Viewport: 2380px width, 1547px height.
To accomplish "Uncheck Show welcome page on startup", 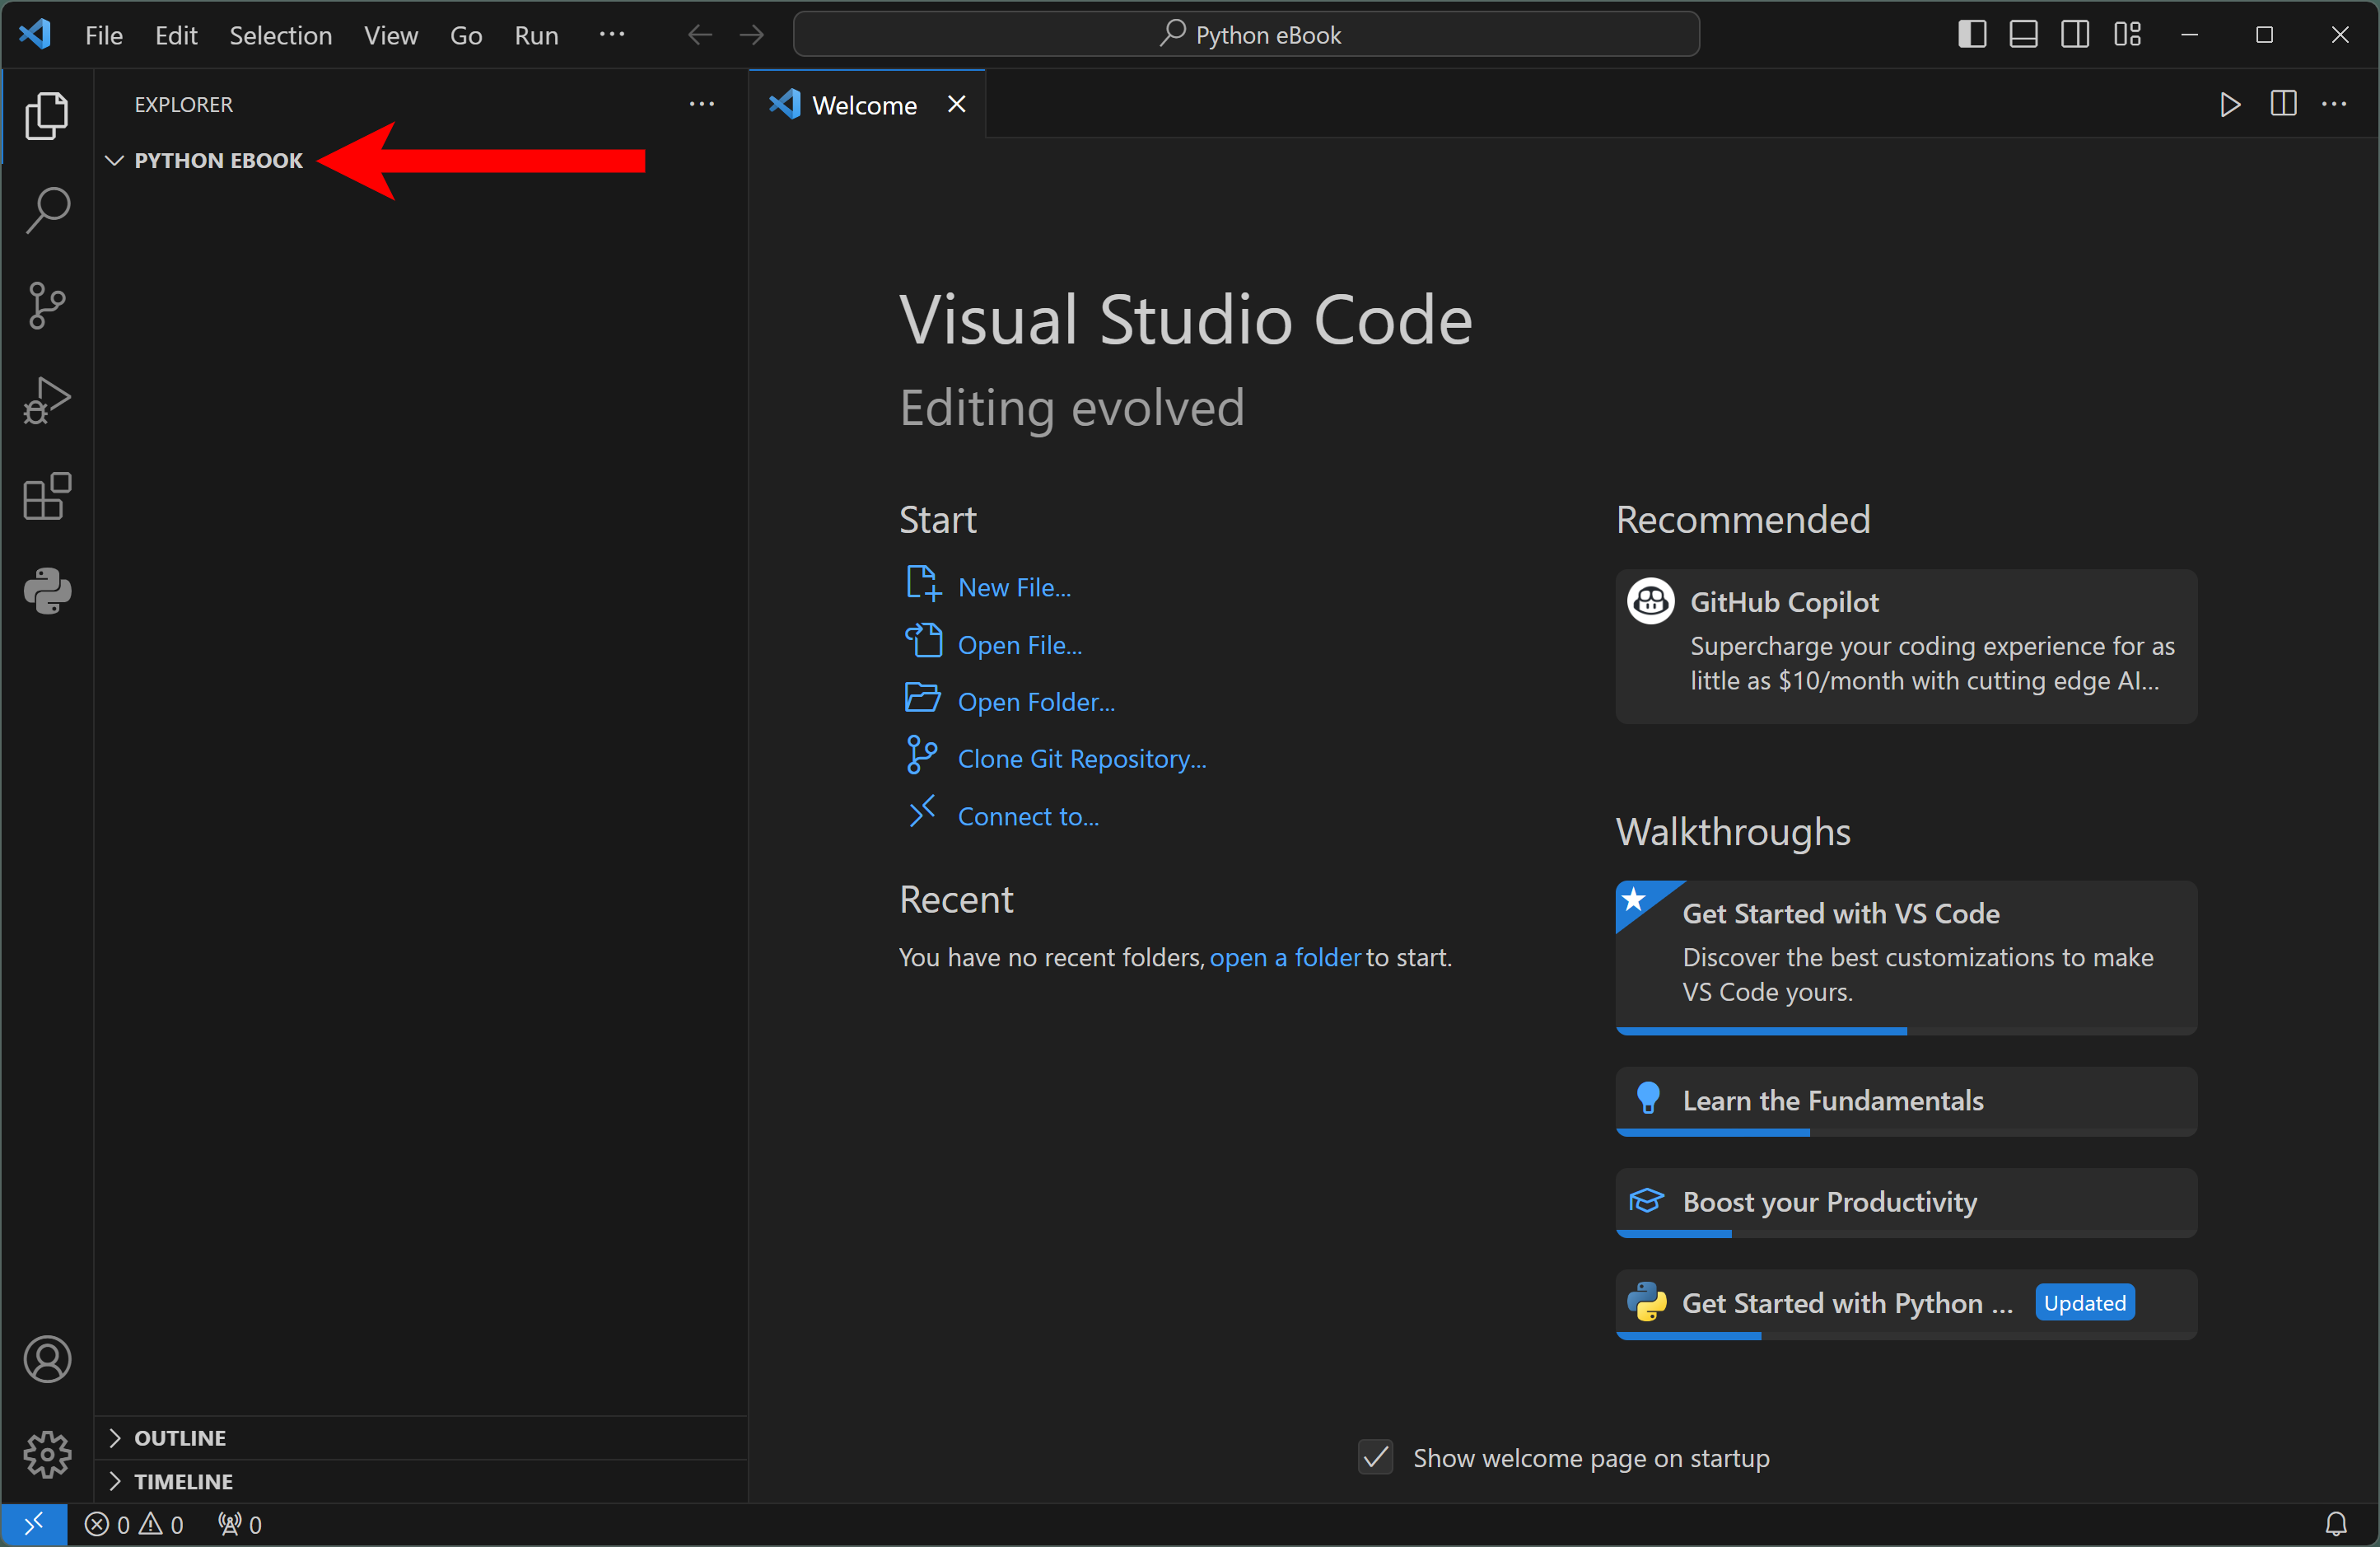I will pyautogui.click(x=1376, y=1458).
